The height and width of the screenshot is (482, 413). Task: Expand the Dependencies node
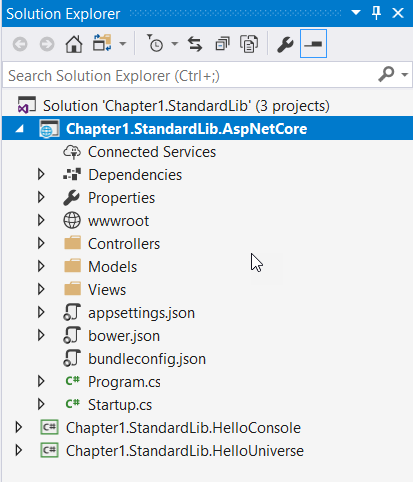[41, 174]
